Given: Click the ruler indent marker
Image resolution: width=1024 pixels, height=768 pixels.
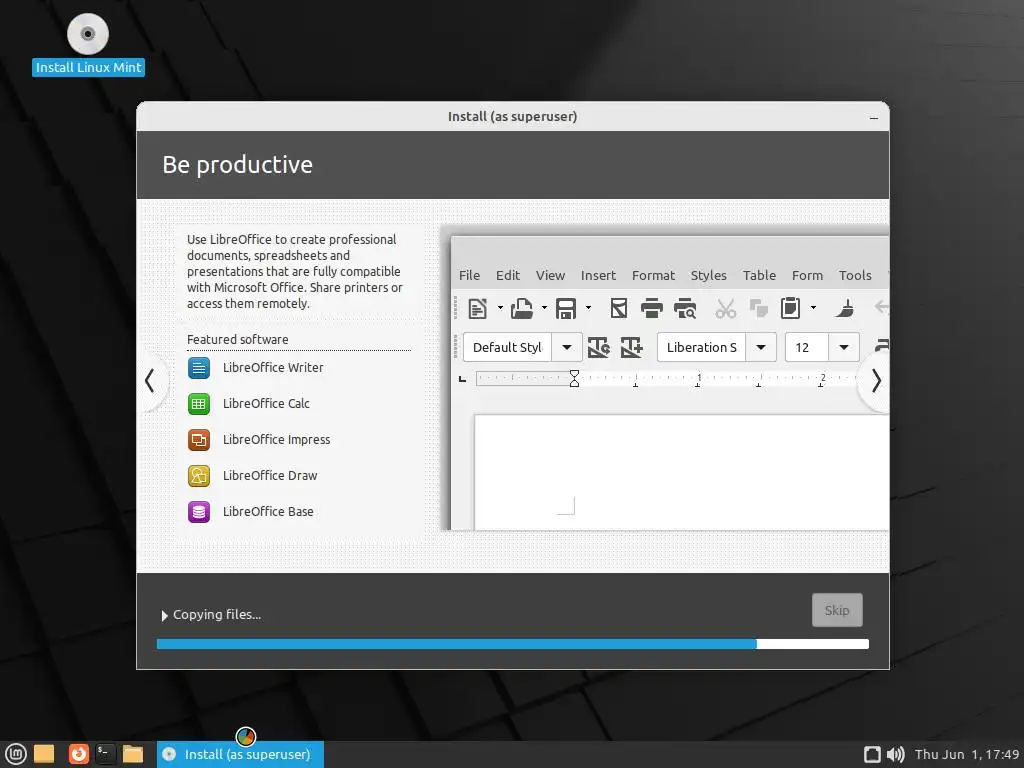Looking at the screenshot, I should pyautogui.click(x=574, y=379).
